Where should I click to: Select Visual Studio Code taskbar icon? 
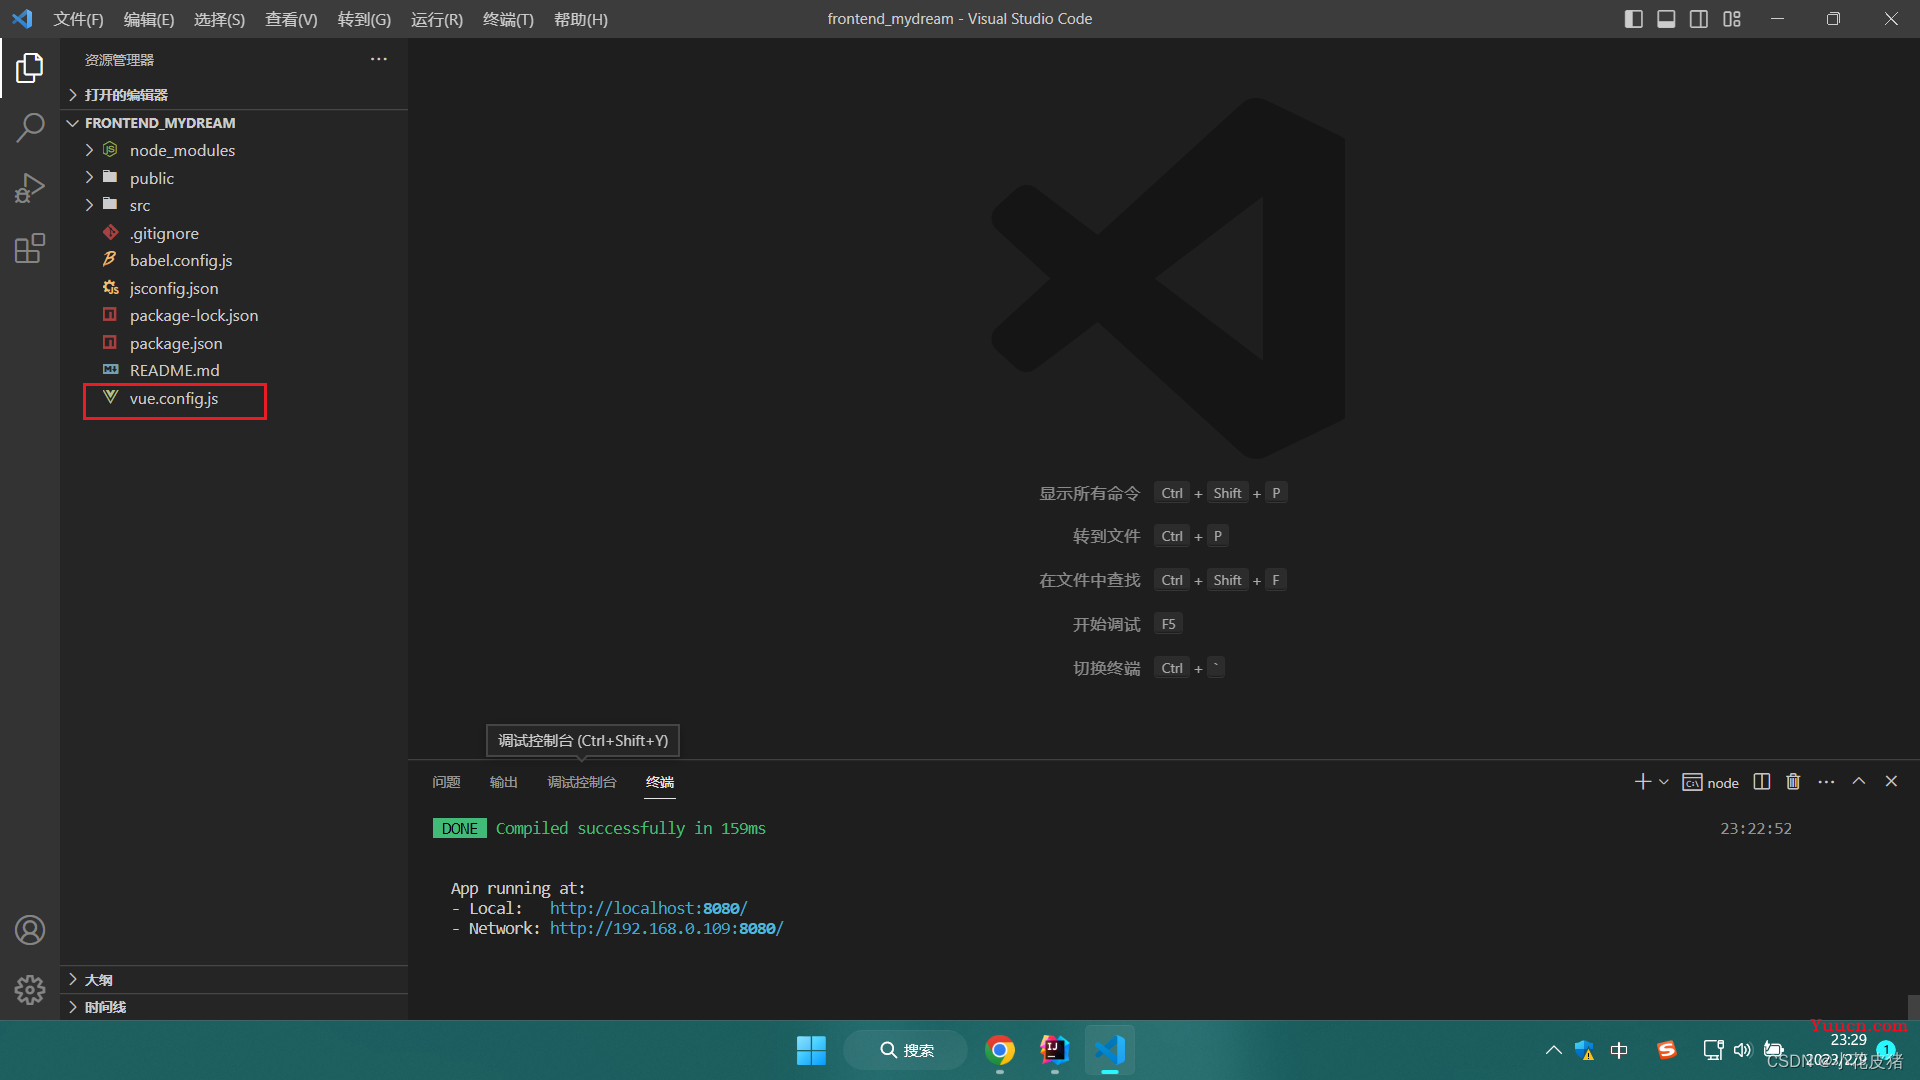[1109, 1050]
